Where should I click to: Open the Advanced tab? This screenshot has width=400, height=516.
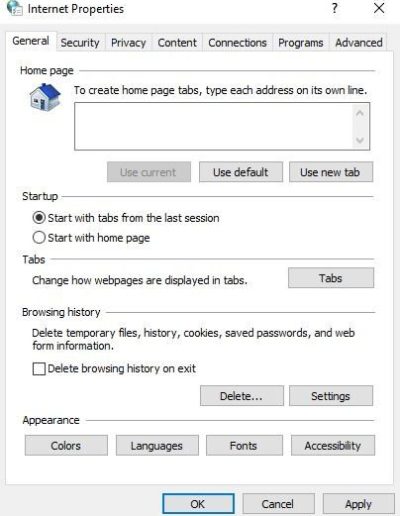pos(359,43)
